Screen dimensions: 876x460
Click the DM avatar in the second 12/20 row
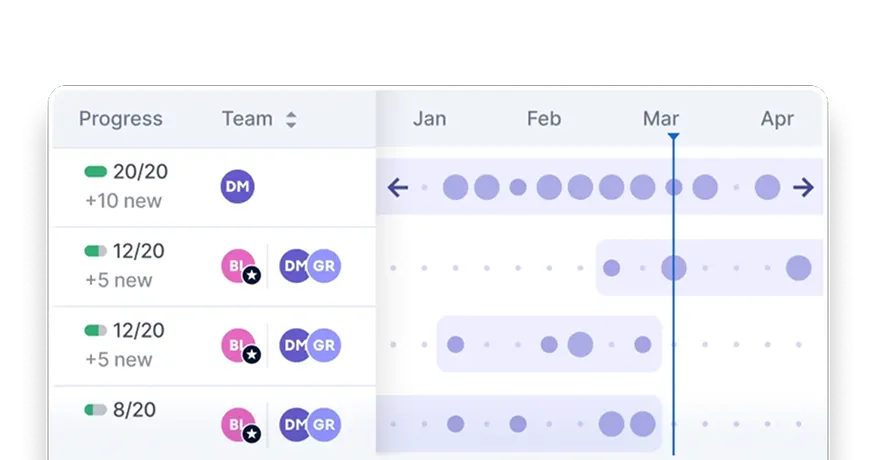point(294,345)
